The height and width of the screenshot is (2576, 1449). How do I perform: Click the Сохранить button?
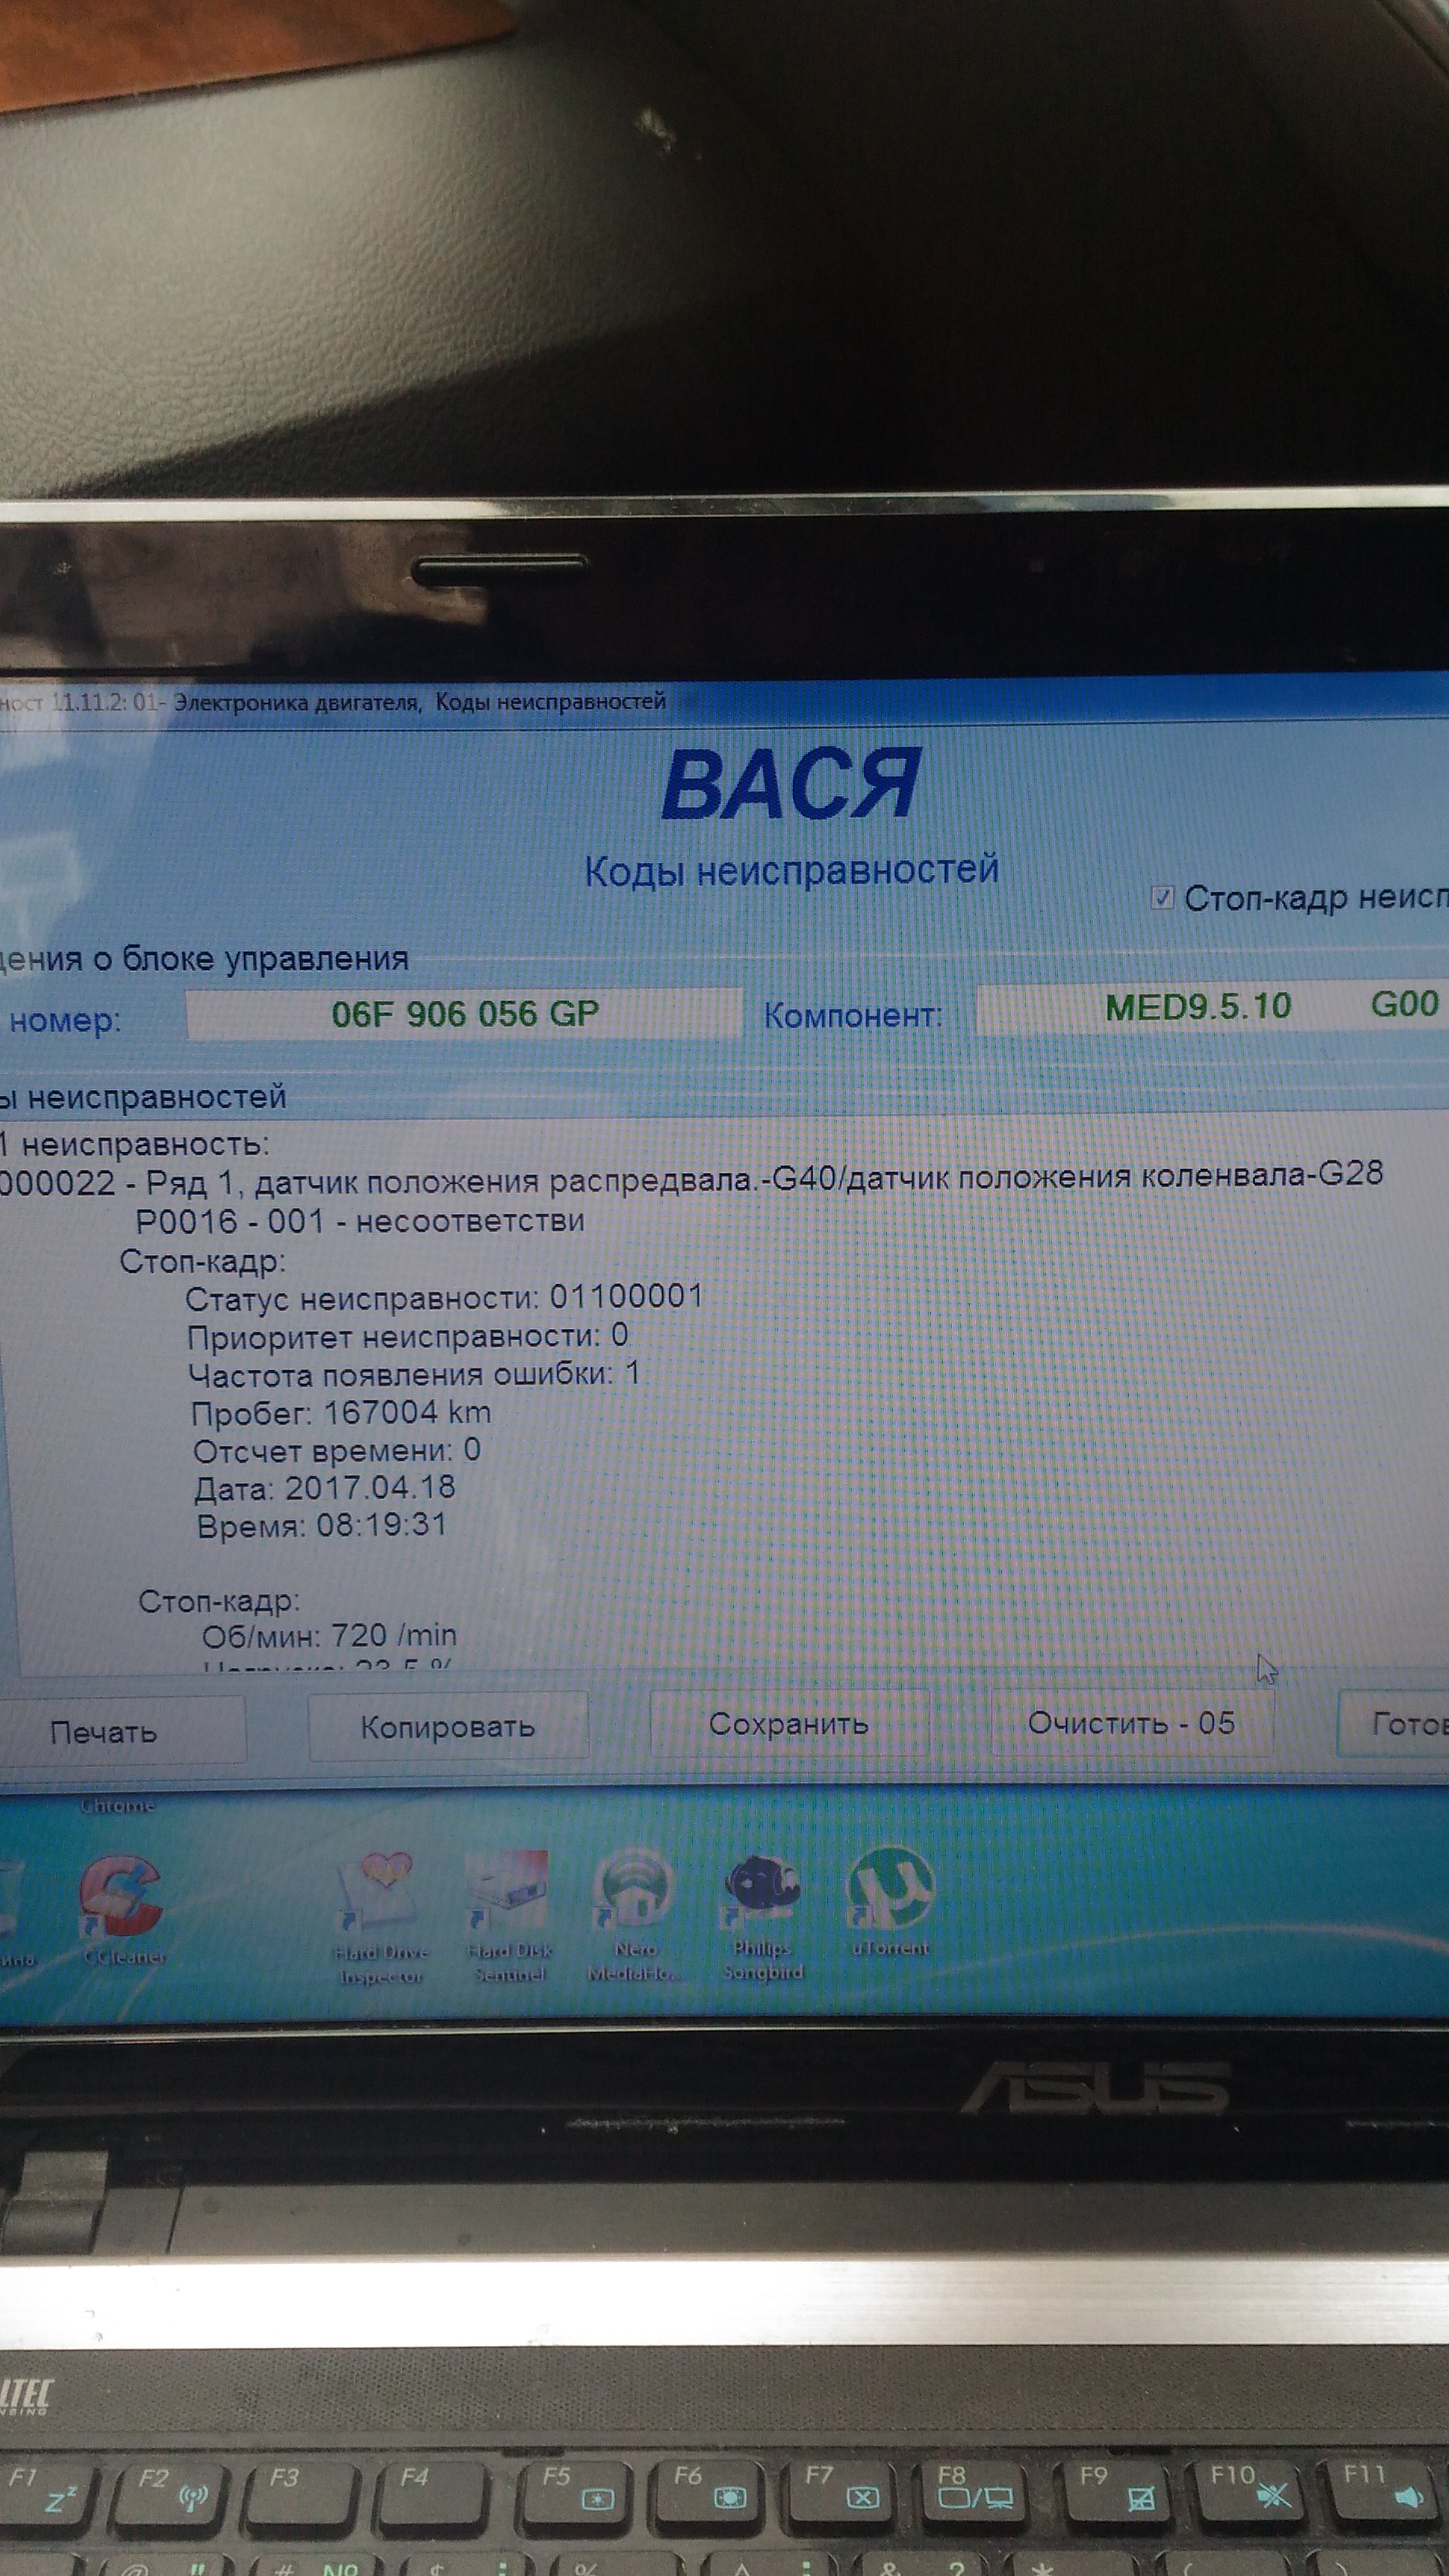click(788, 1724)
